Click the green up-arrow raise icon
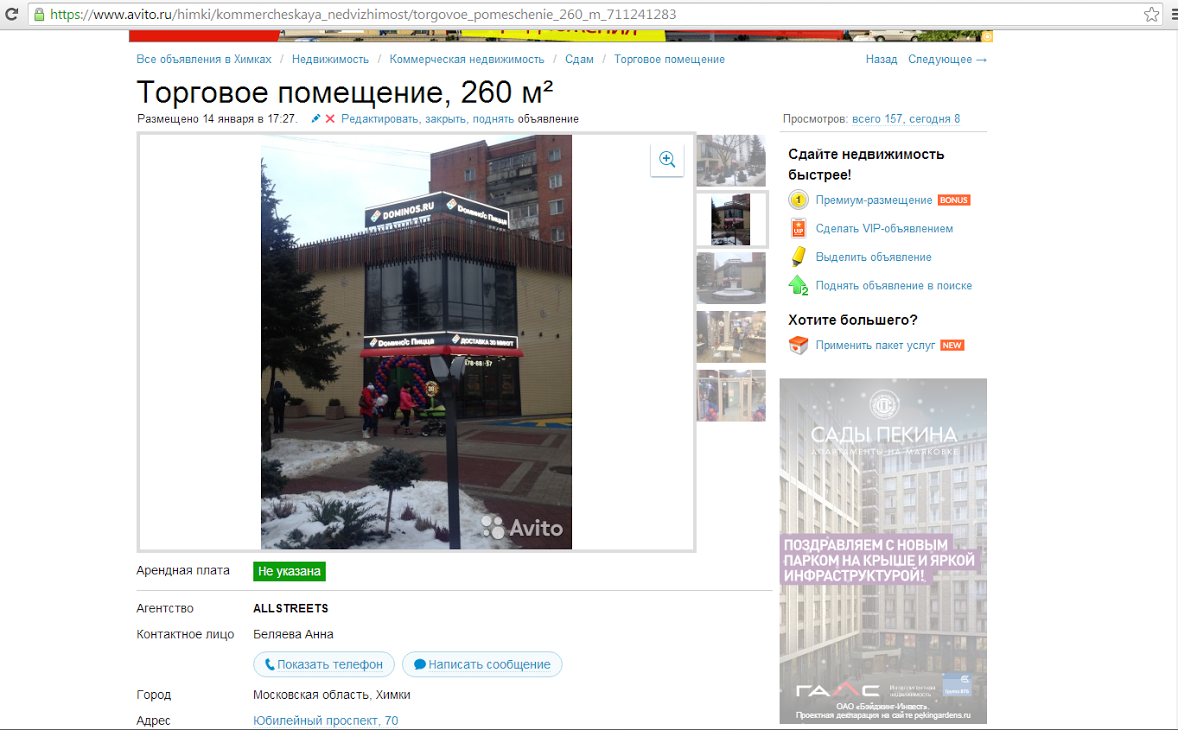Image resolution: width=1178 pixels, height=730 pixels. [798, 285]
